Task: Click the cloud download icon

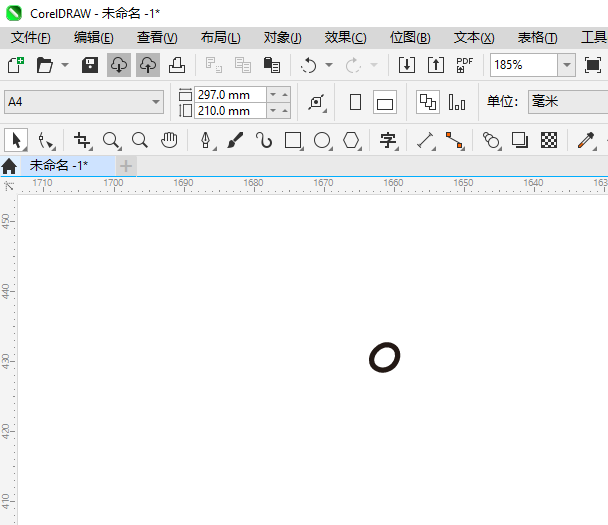Action: 119,65
